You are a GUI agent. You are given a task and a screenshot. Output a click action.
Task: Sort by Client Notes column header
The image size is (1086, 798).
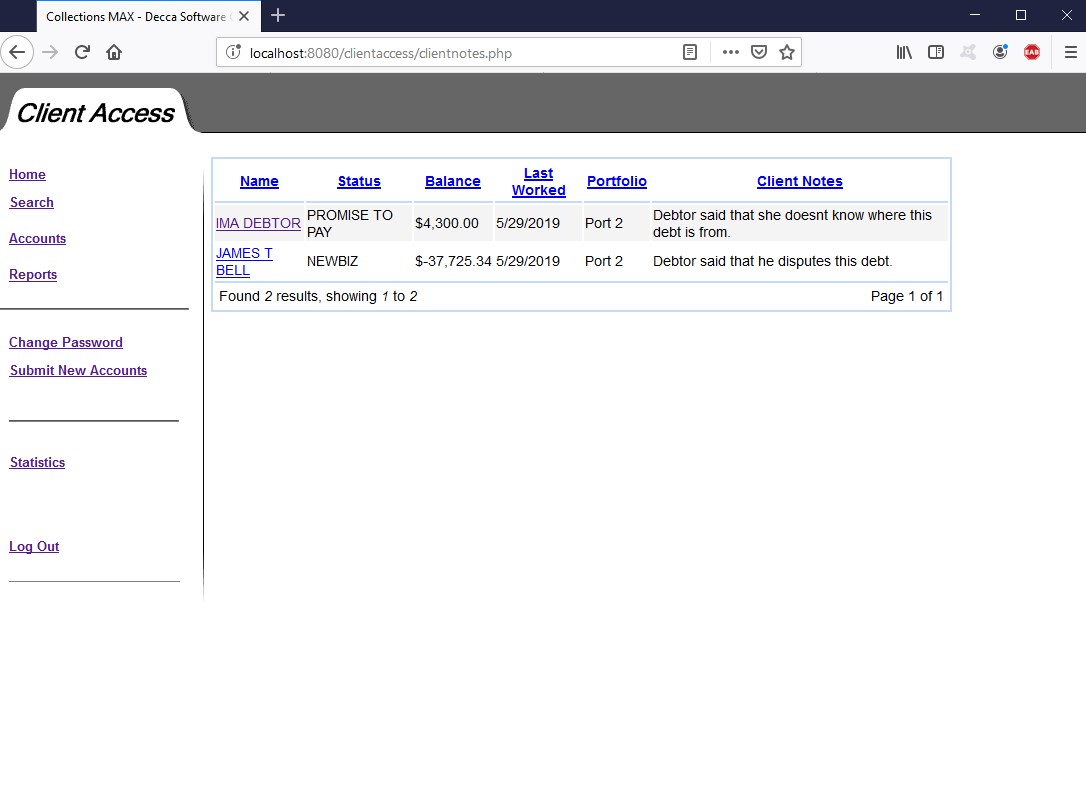[800, 181]
